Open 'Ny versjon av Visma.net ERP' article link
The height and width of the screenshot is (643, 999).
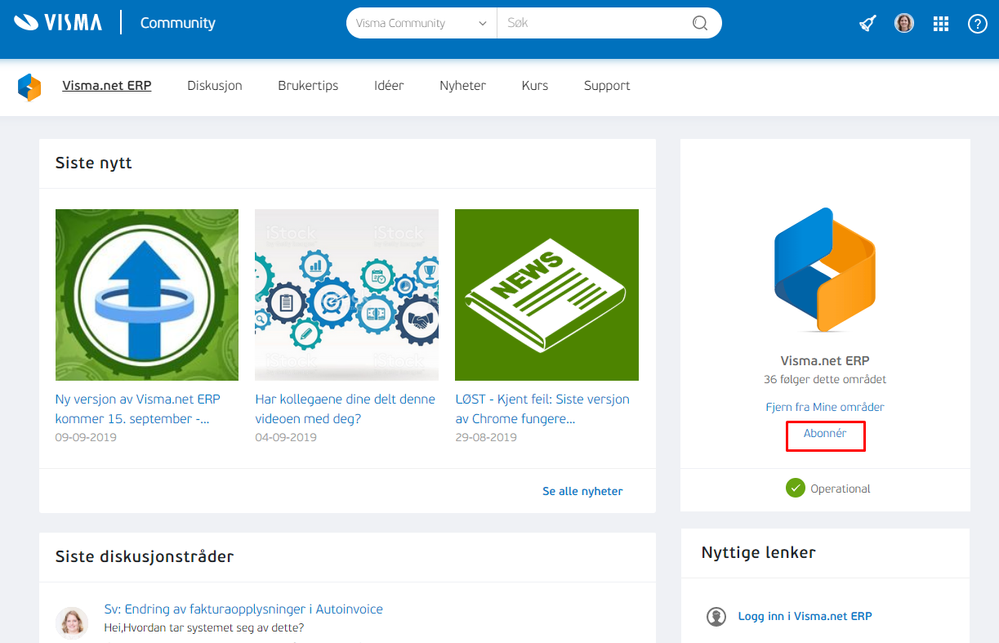tap(138, 408)
